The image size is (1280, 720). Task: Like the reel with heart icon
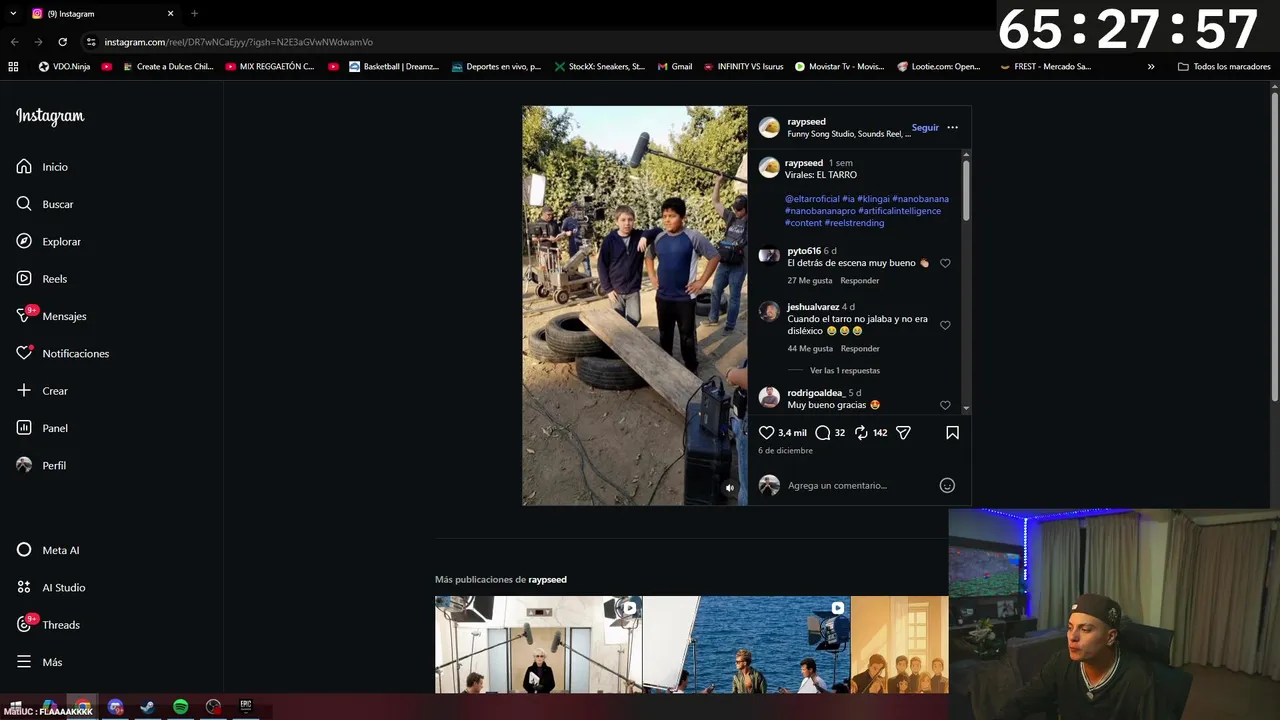[x=766, y=433]
